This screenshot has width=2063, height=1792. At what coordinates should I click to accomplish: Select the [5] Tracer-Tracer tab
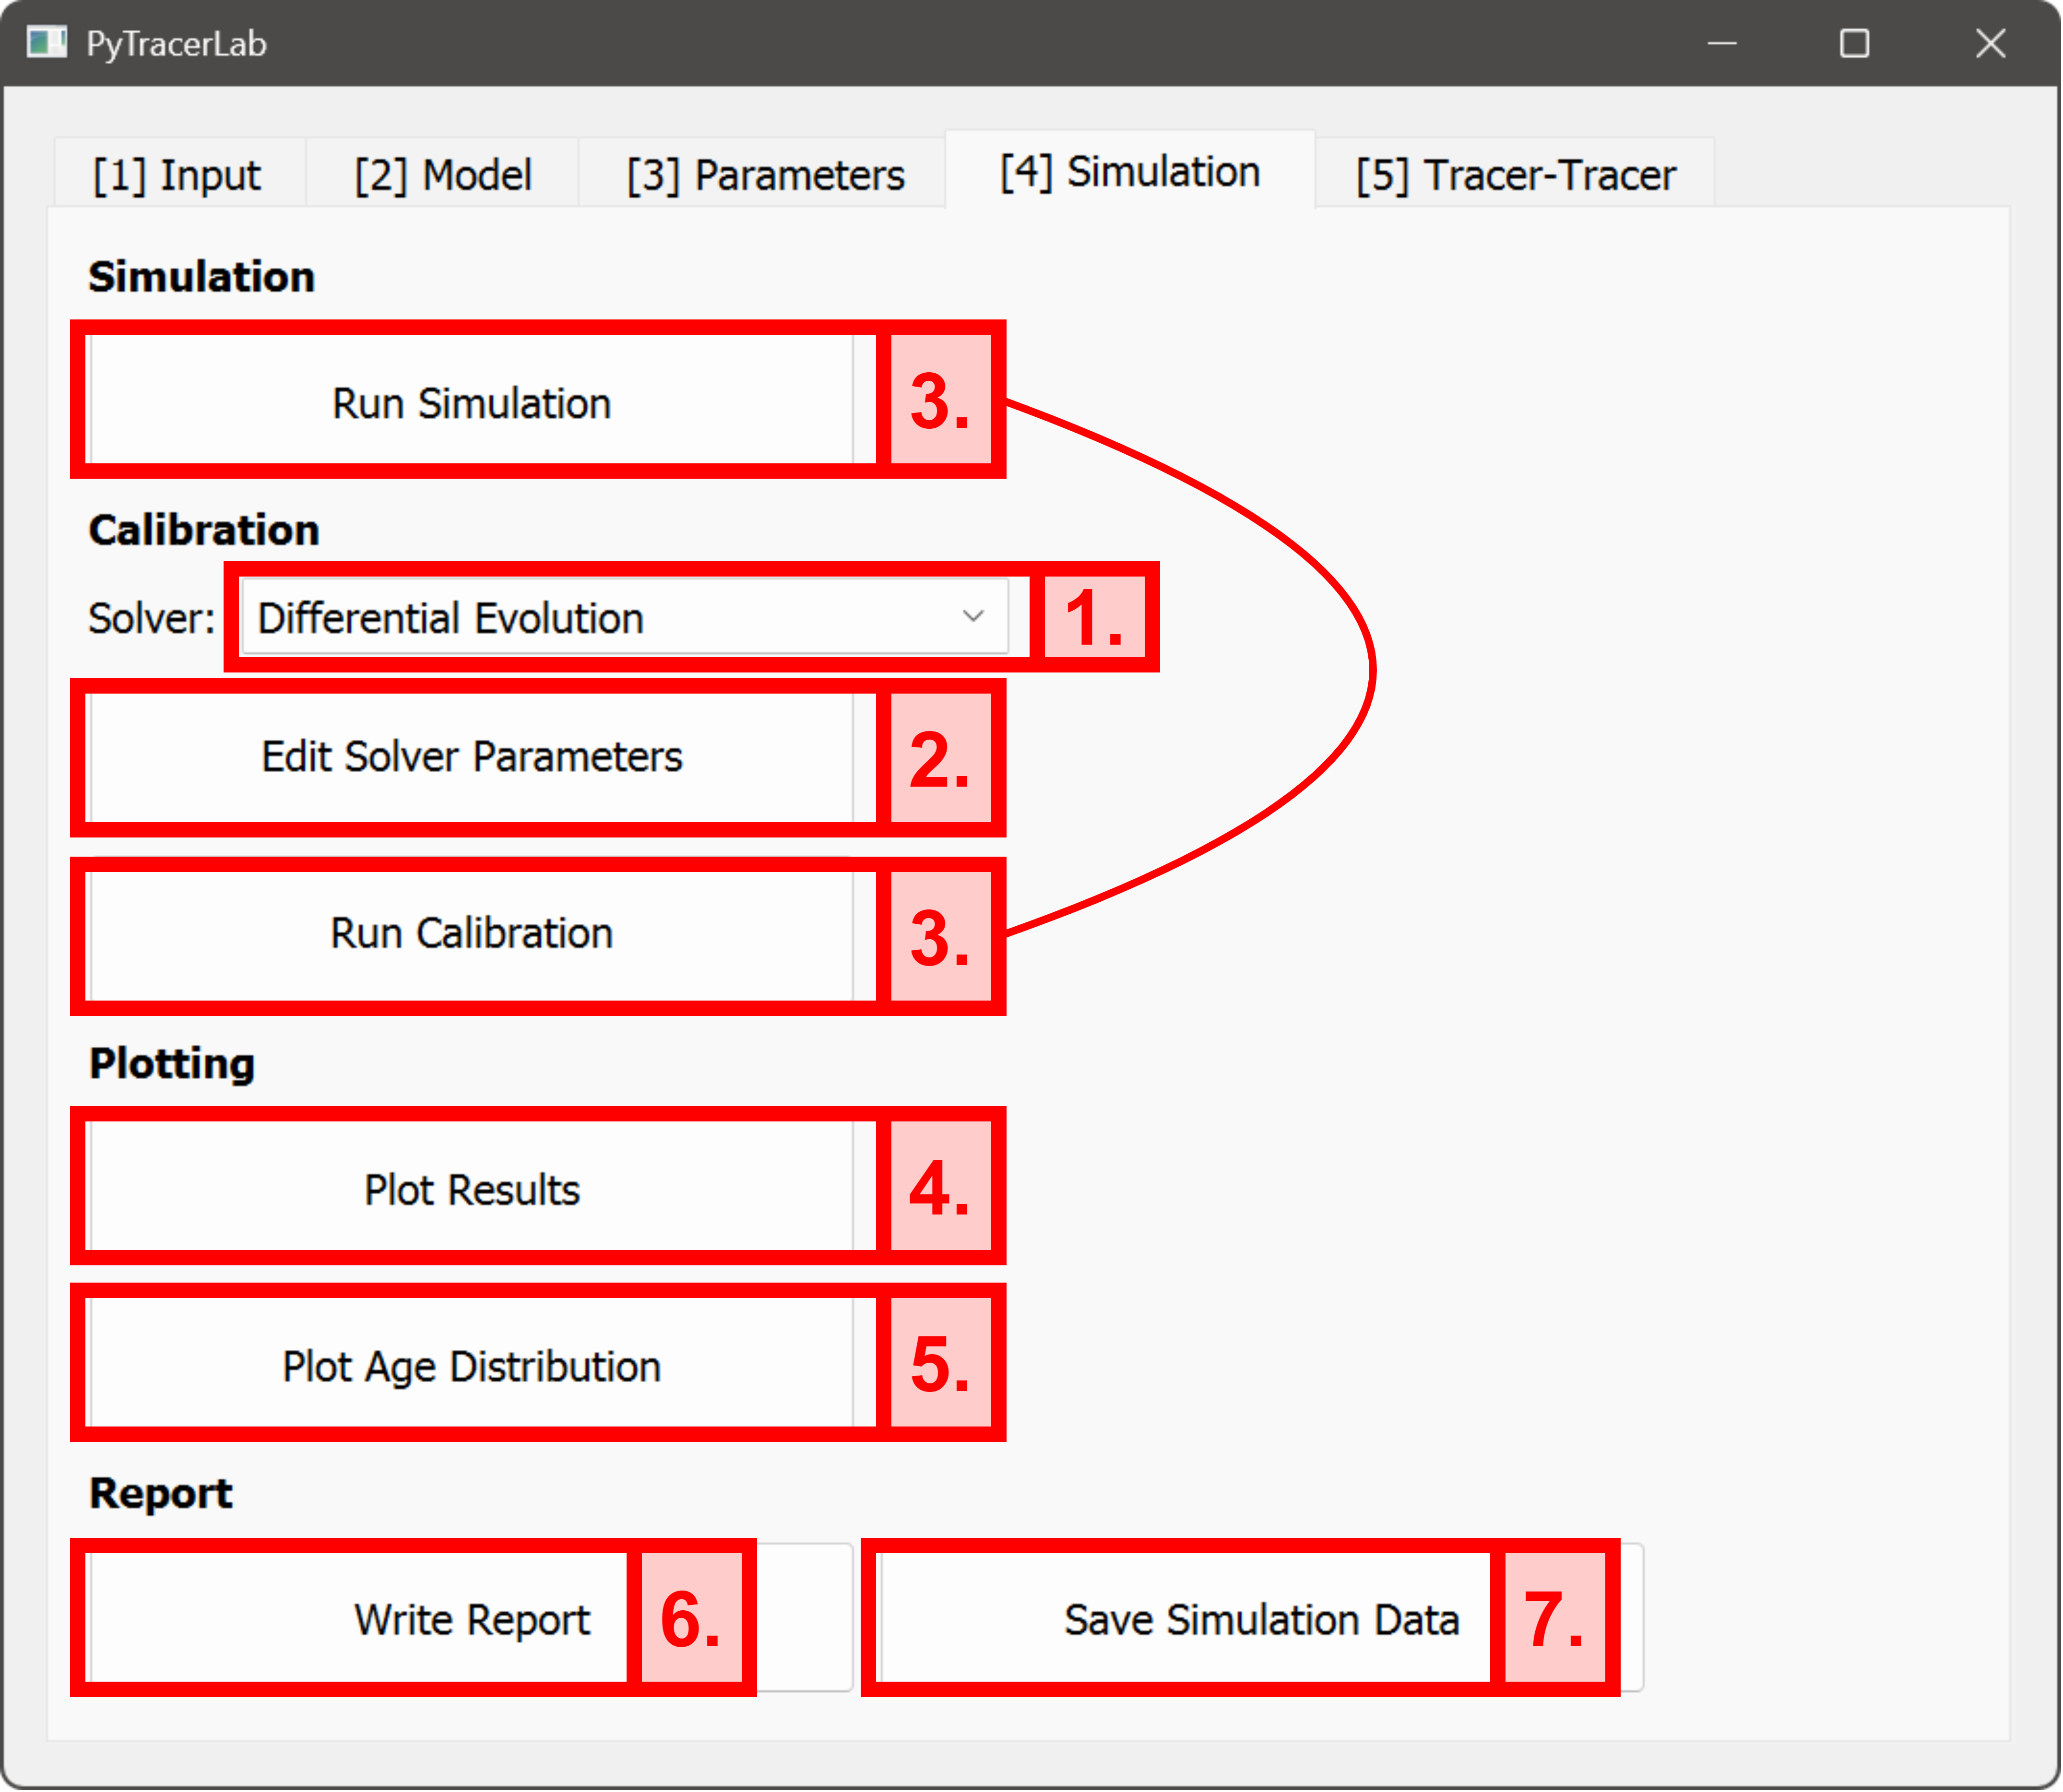1514,173
